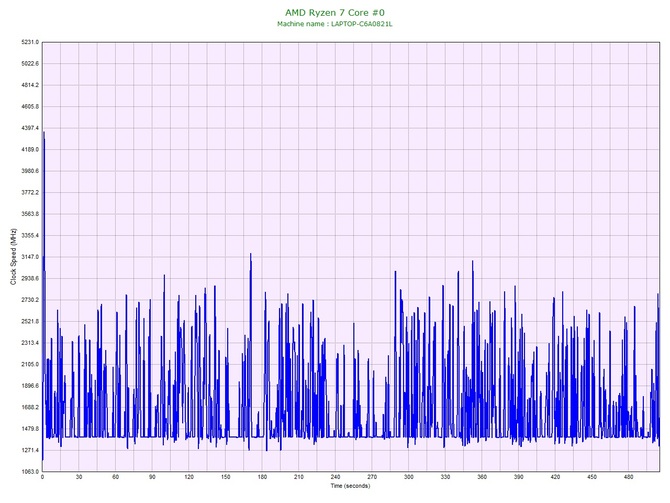670x503 pixels.
Task: Select the 30 seconds x-axis tick
Action: pos(79,477)
